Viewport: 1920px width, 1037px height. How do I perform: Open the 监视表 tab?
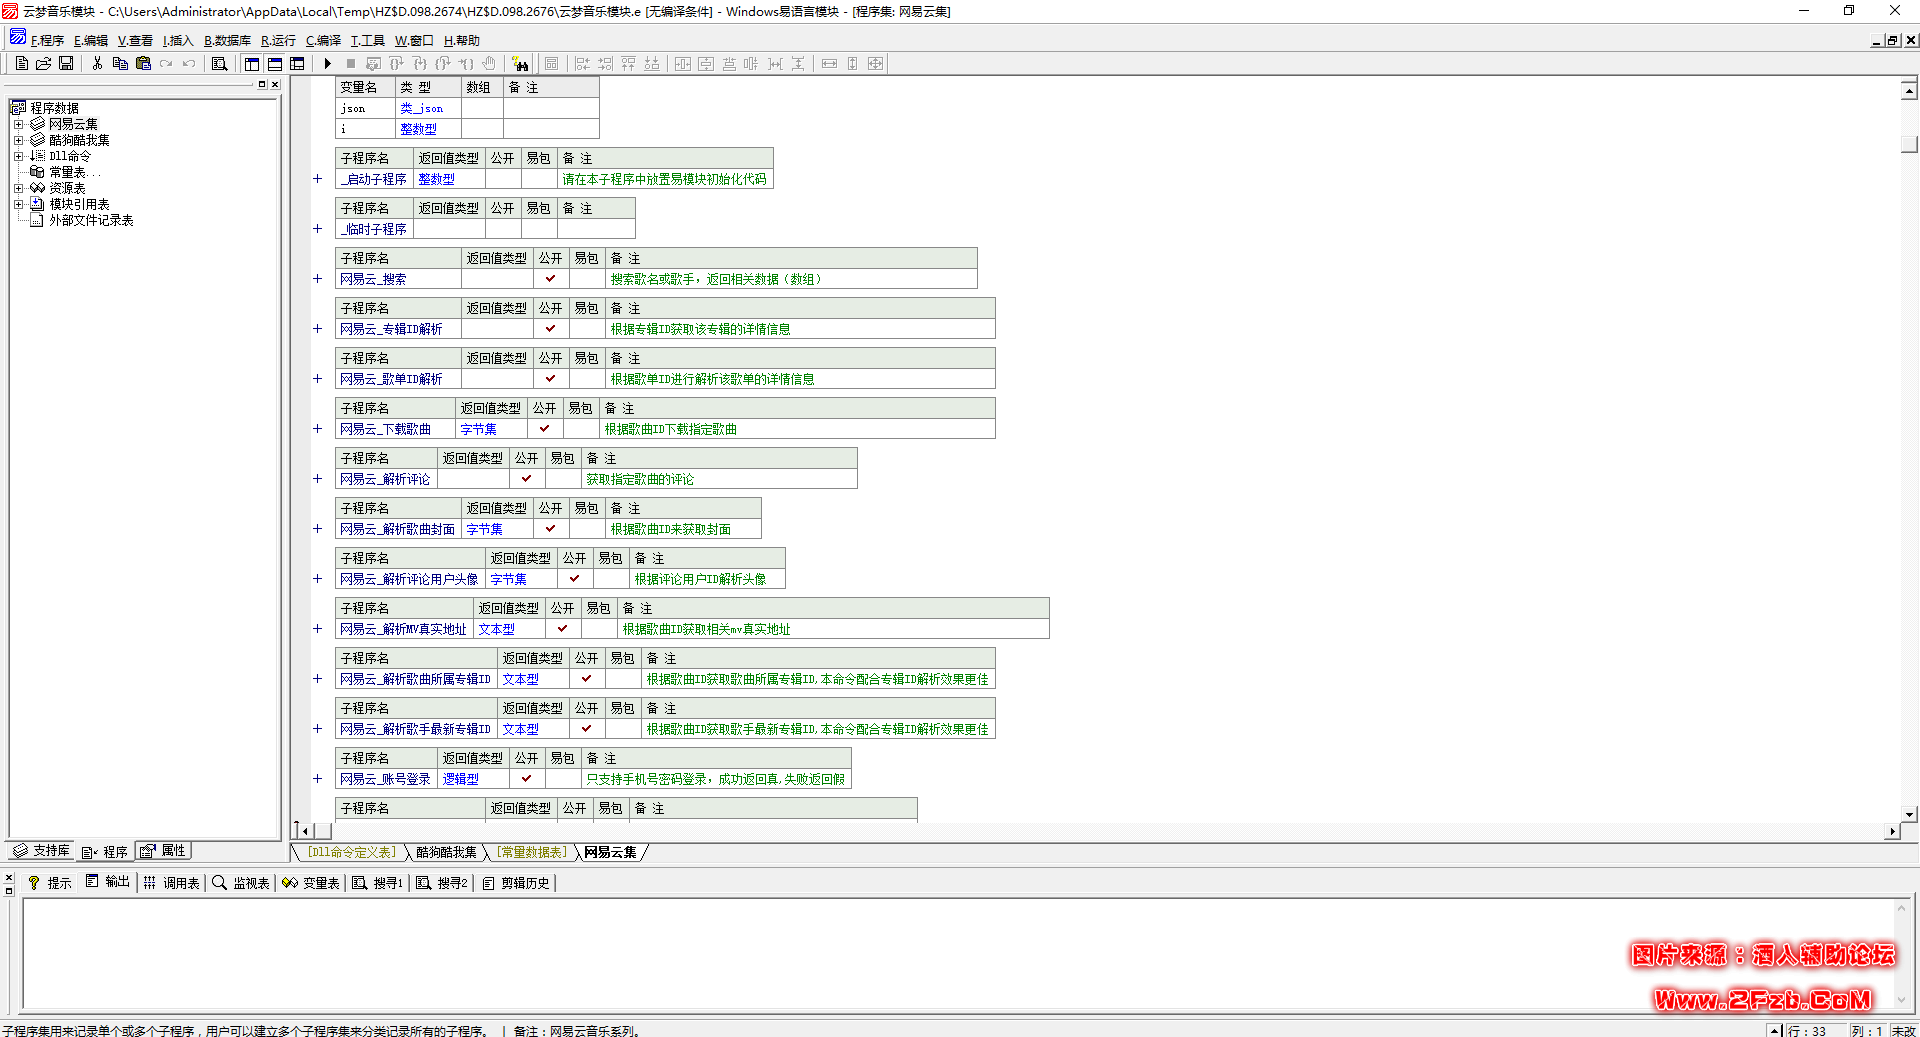coord(241,883)
